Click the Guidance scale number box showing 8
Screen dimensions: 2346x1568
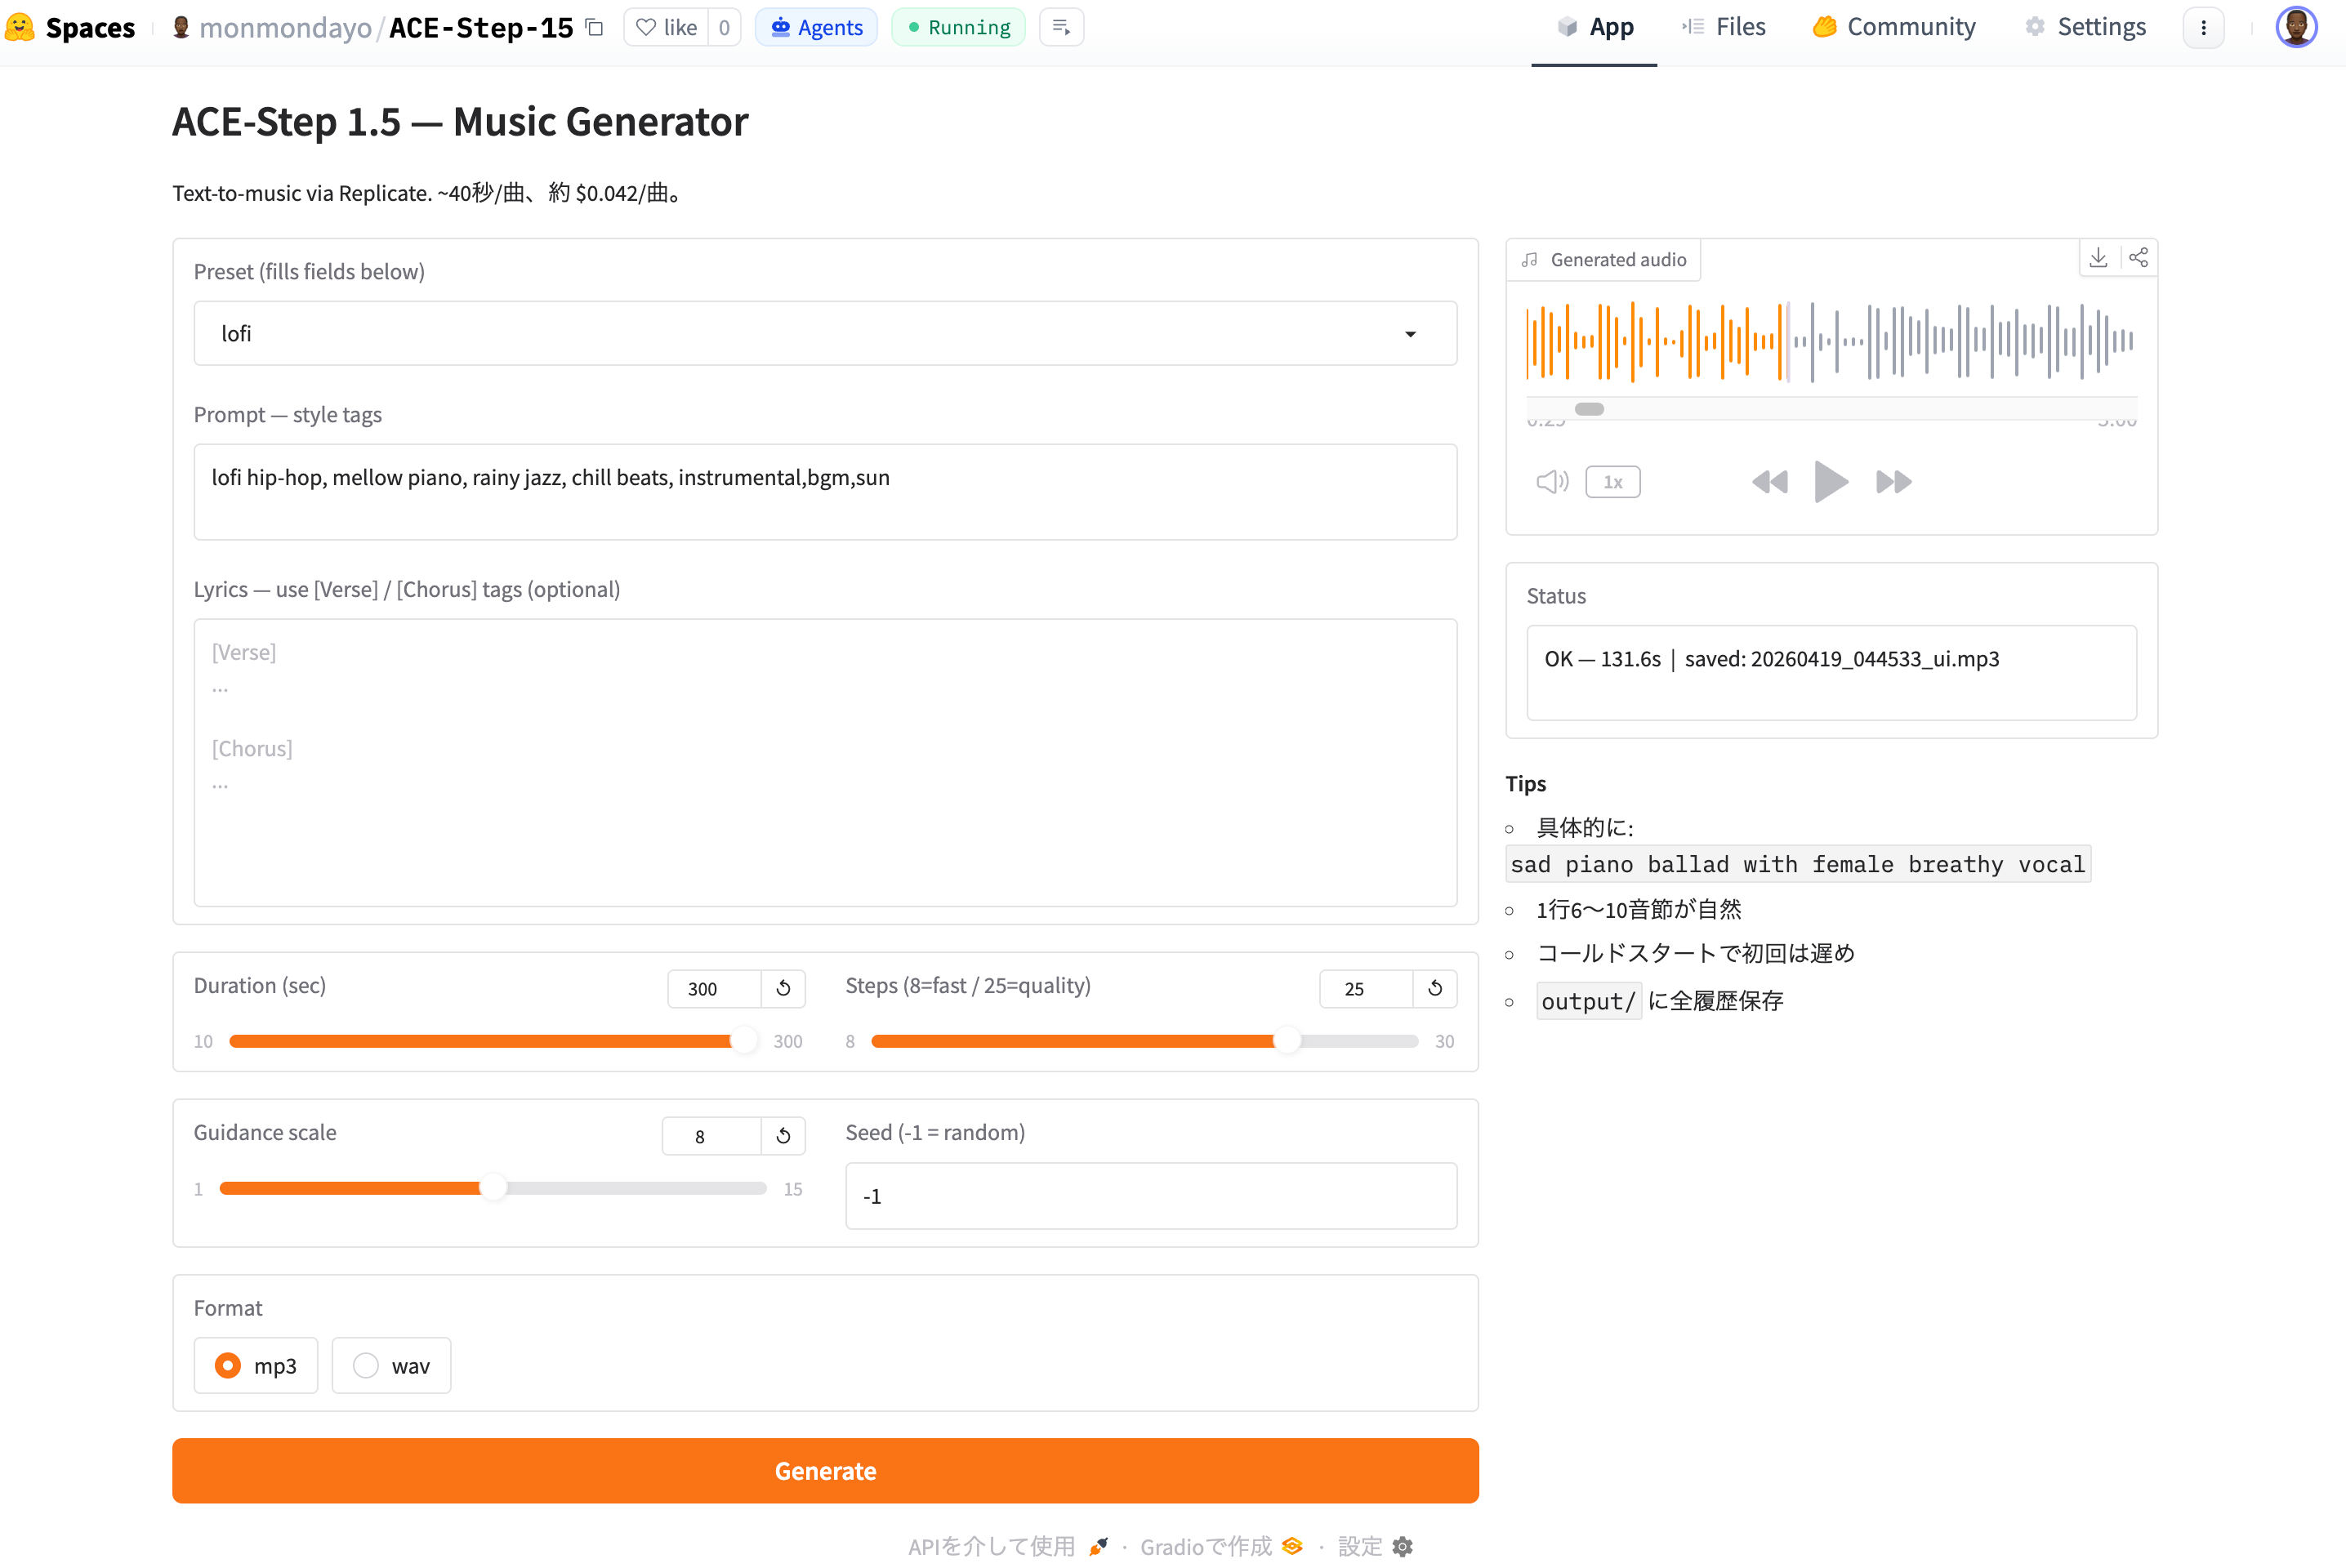711,1135
